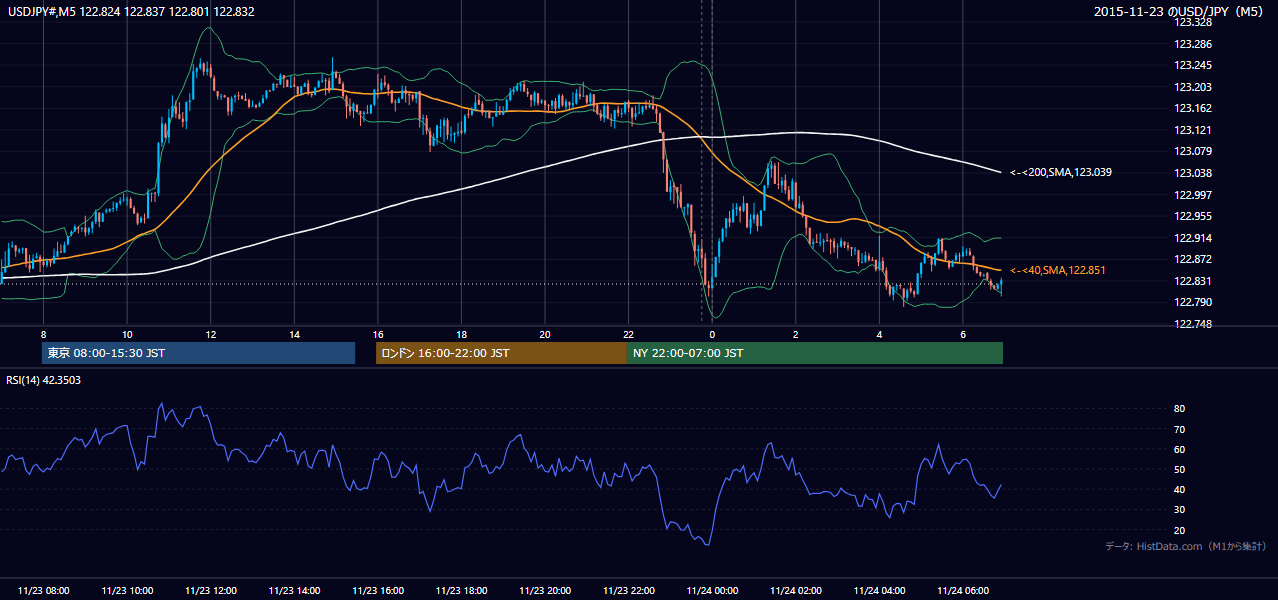This screenshot has height=600, width=1278.
Task: Click price axis label 122.748
Action: pos(1194,324)
